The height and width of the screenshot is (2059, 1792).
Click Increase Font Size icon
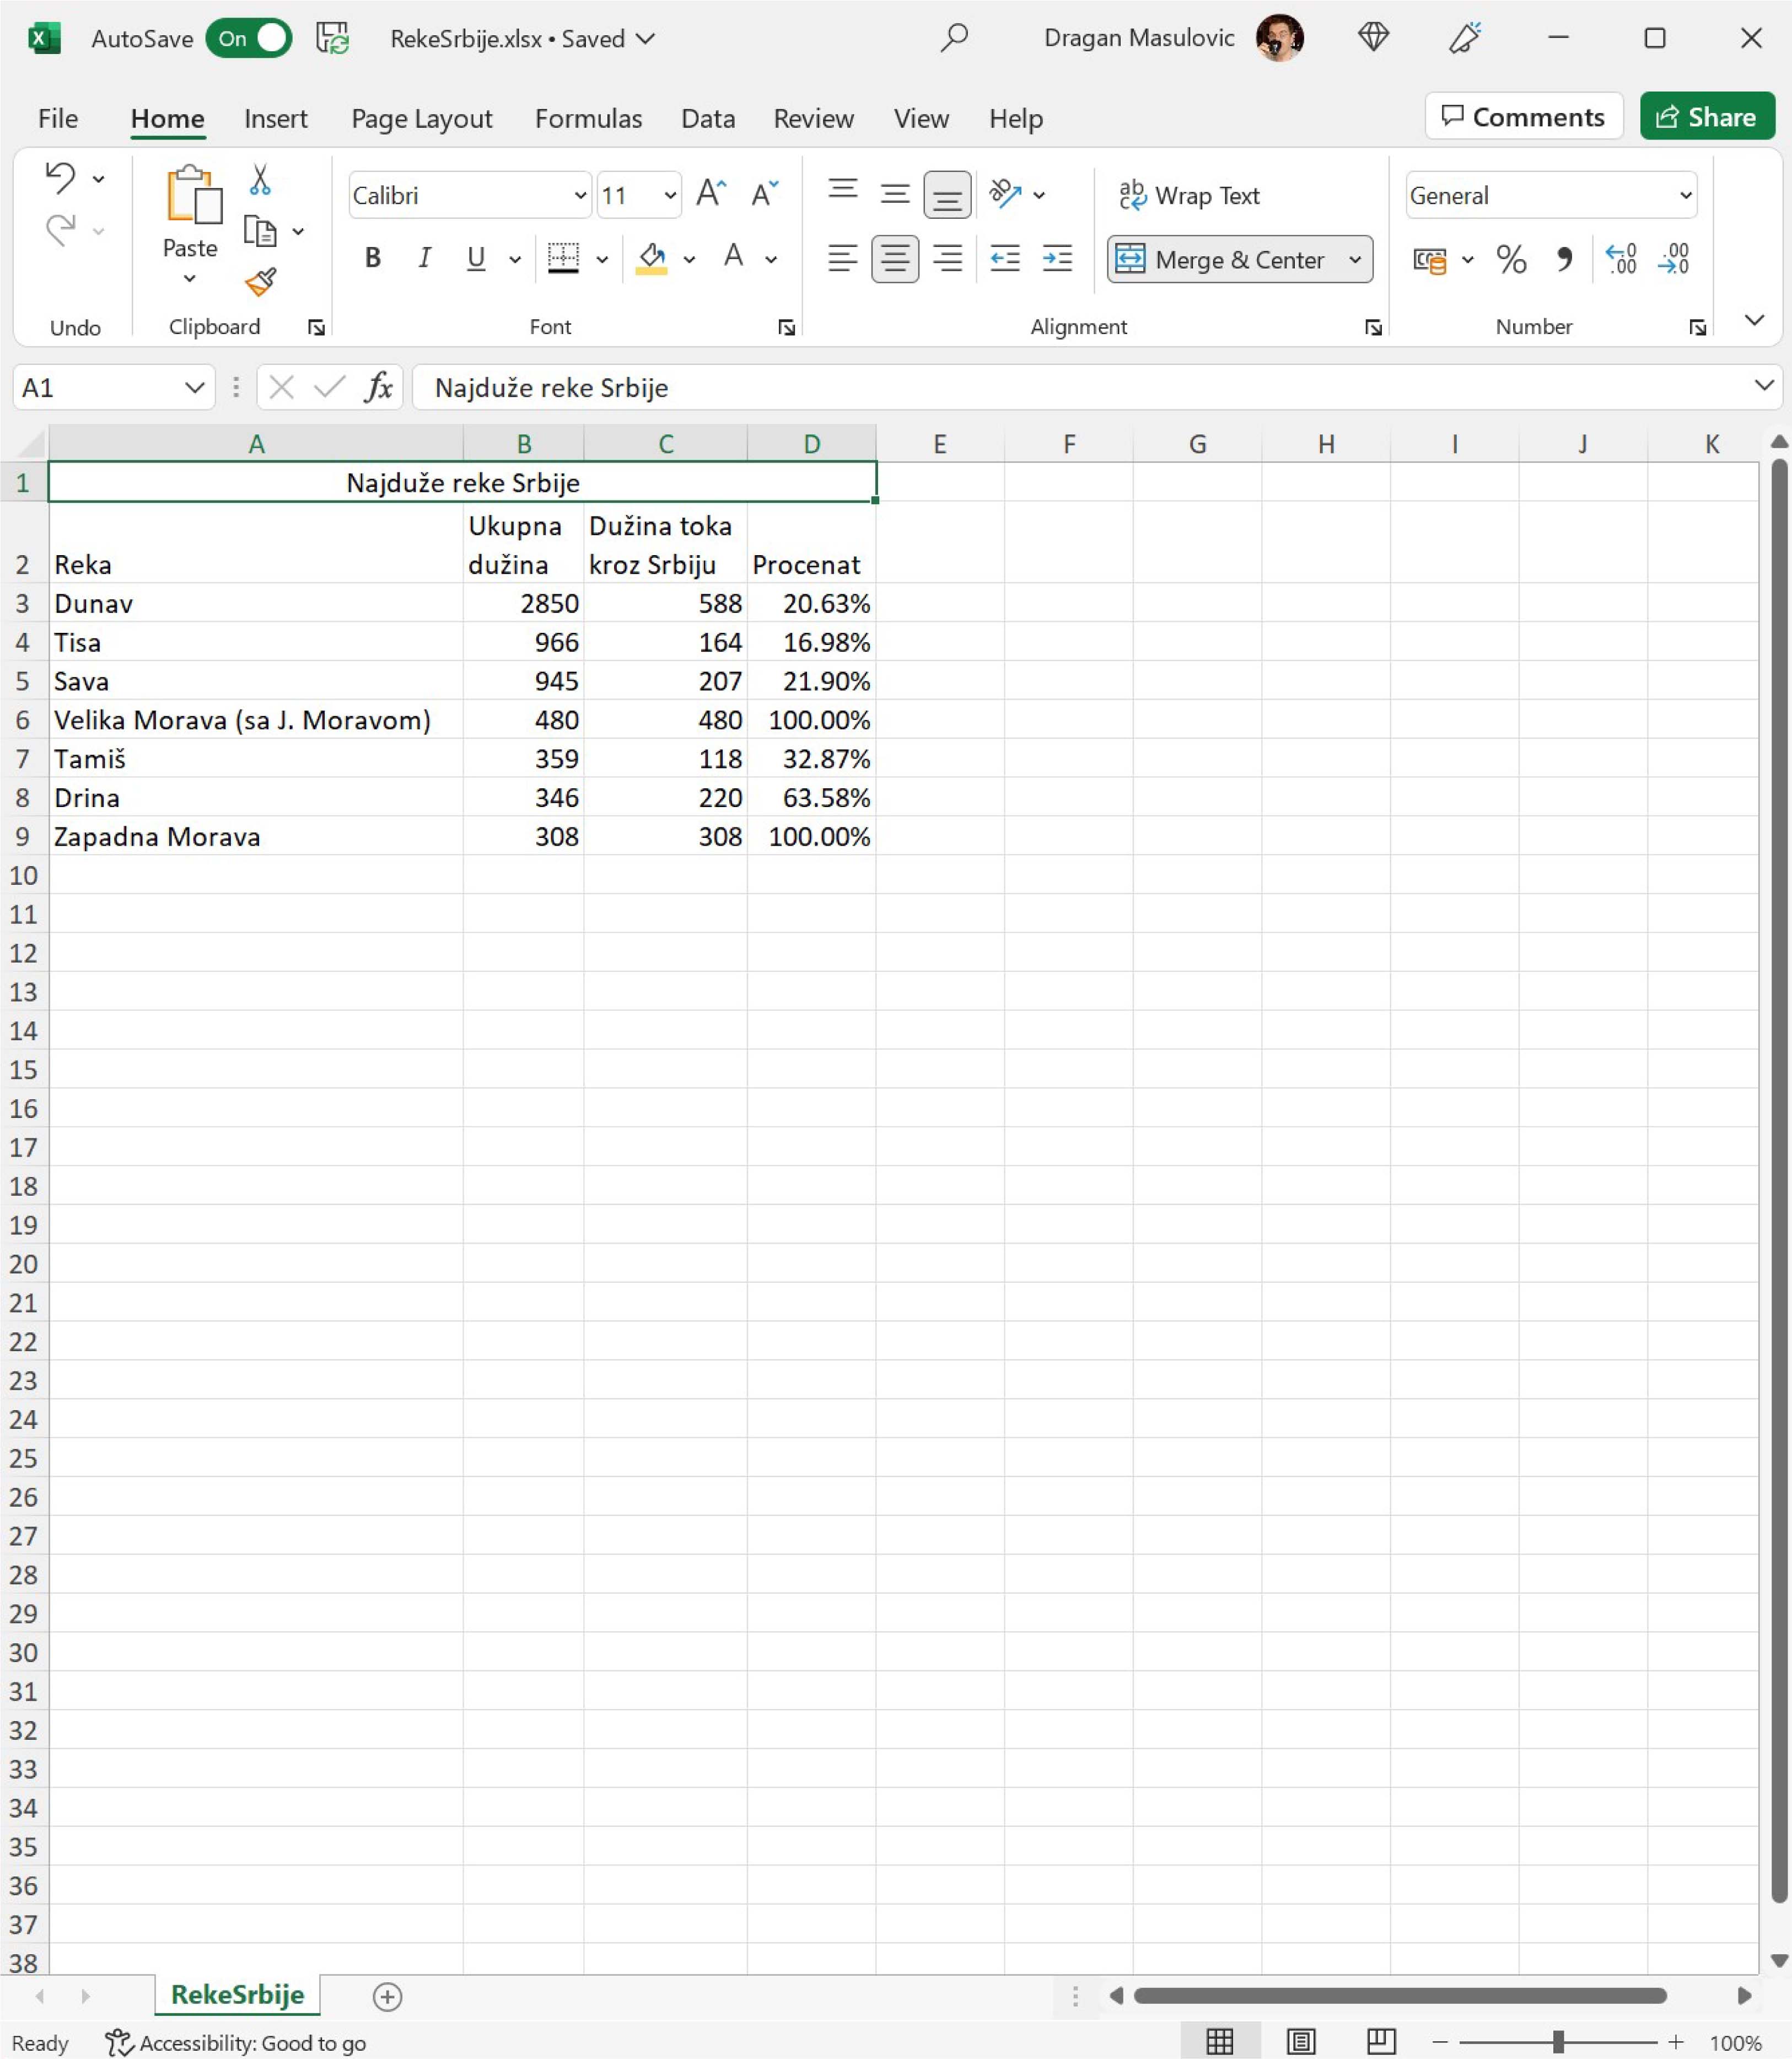(x=711, y=194)
